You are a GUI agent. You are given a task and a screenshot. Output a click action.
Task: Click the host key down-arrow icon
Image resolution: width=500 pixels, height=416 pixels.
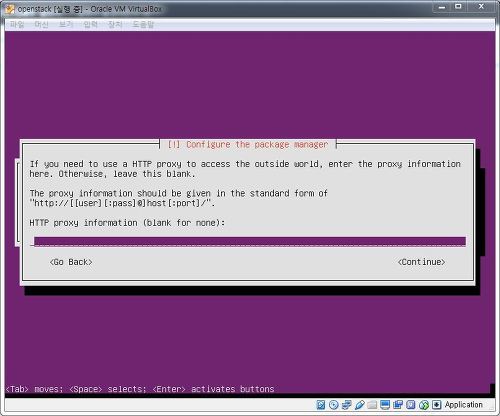(x=436, y=405)
